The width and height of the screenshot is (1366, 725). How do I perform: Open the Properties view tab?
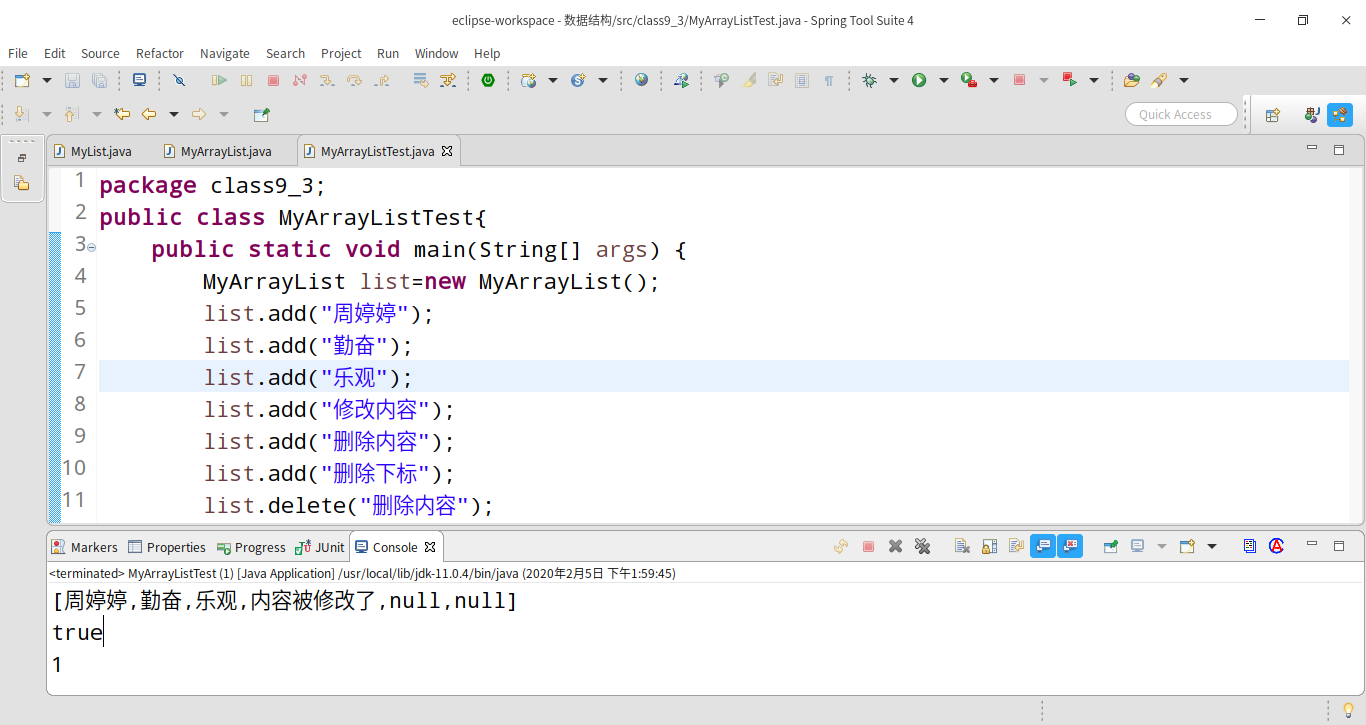pos(167,547)
